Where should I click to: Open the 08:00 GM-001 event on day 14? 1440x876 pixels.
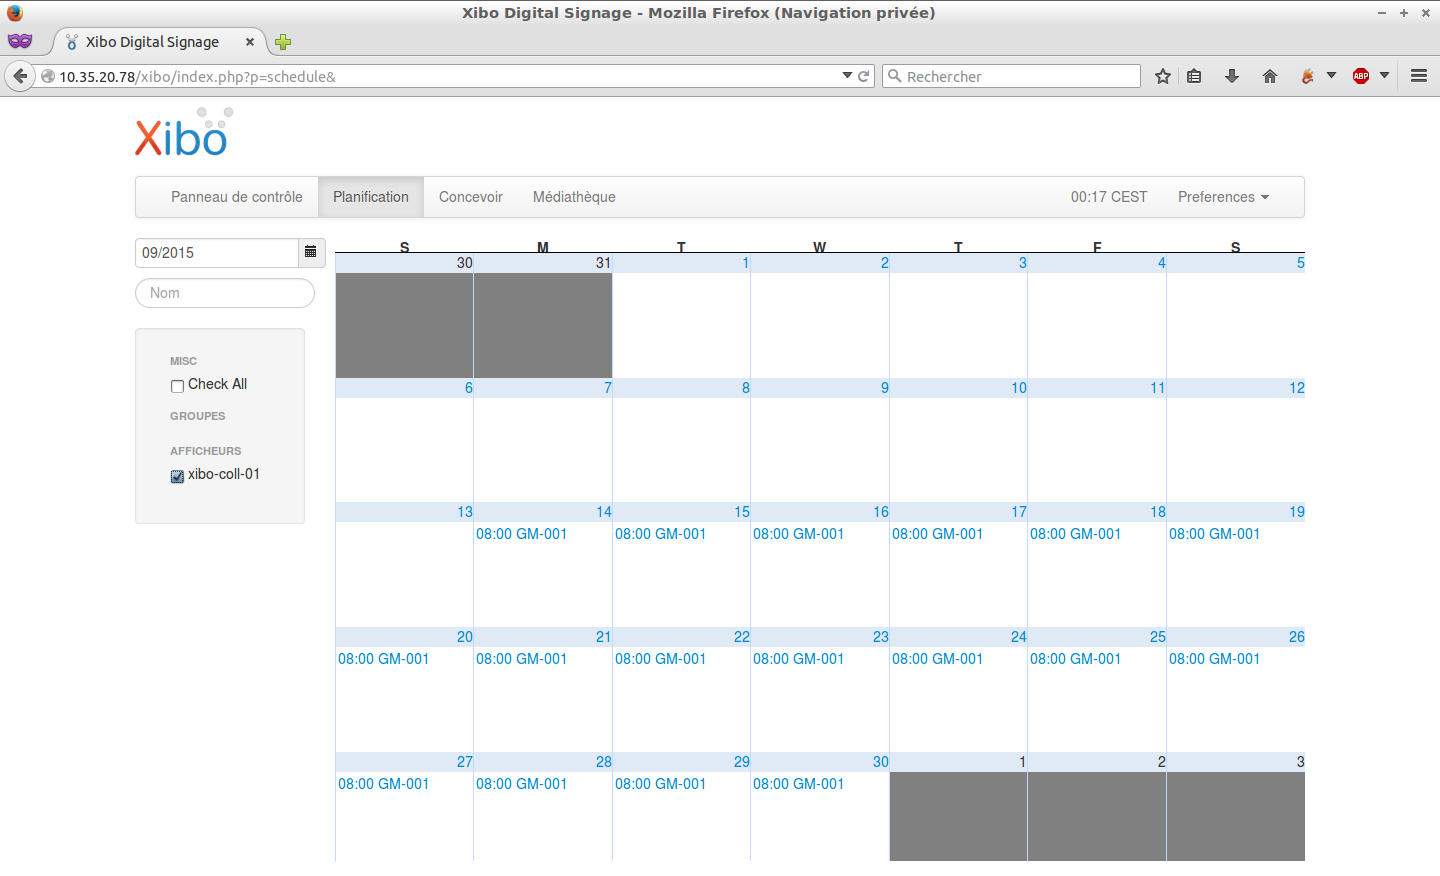521,534
